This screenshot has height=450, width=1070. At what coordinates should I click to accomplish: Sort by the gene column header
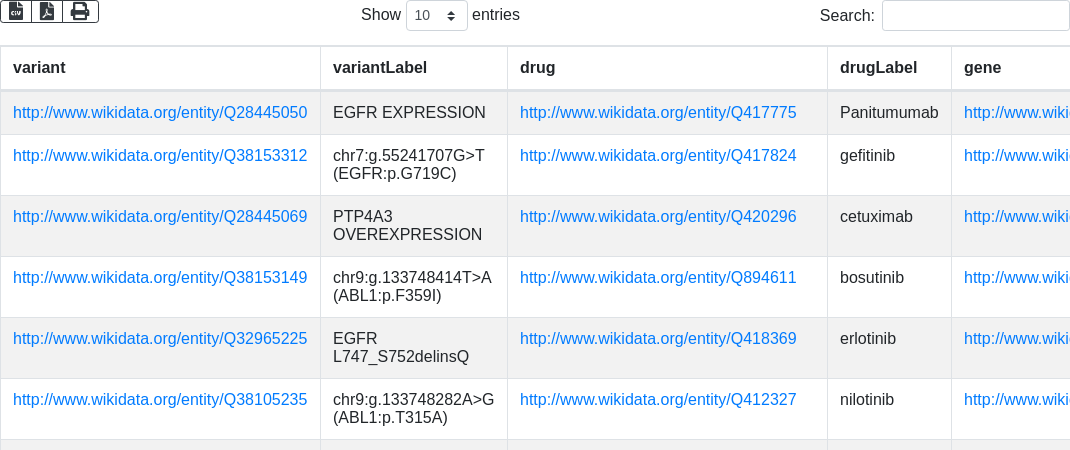click(982, 68)
